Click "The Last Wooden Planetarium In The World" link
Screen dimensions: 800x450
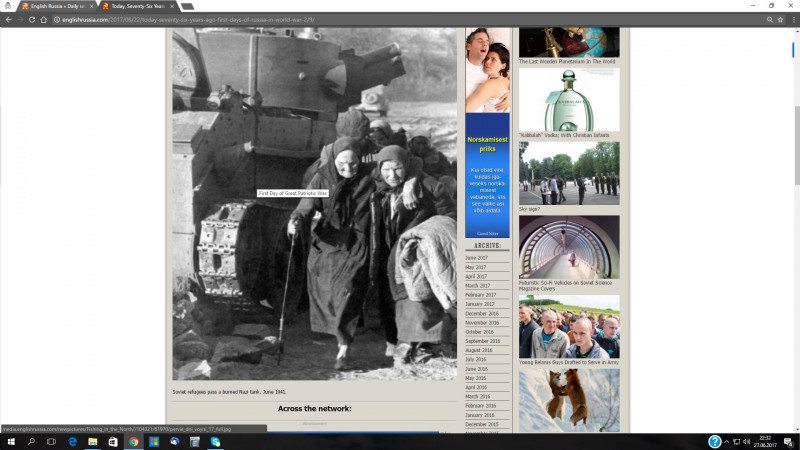tap(568, 61)
